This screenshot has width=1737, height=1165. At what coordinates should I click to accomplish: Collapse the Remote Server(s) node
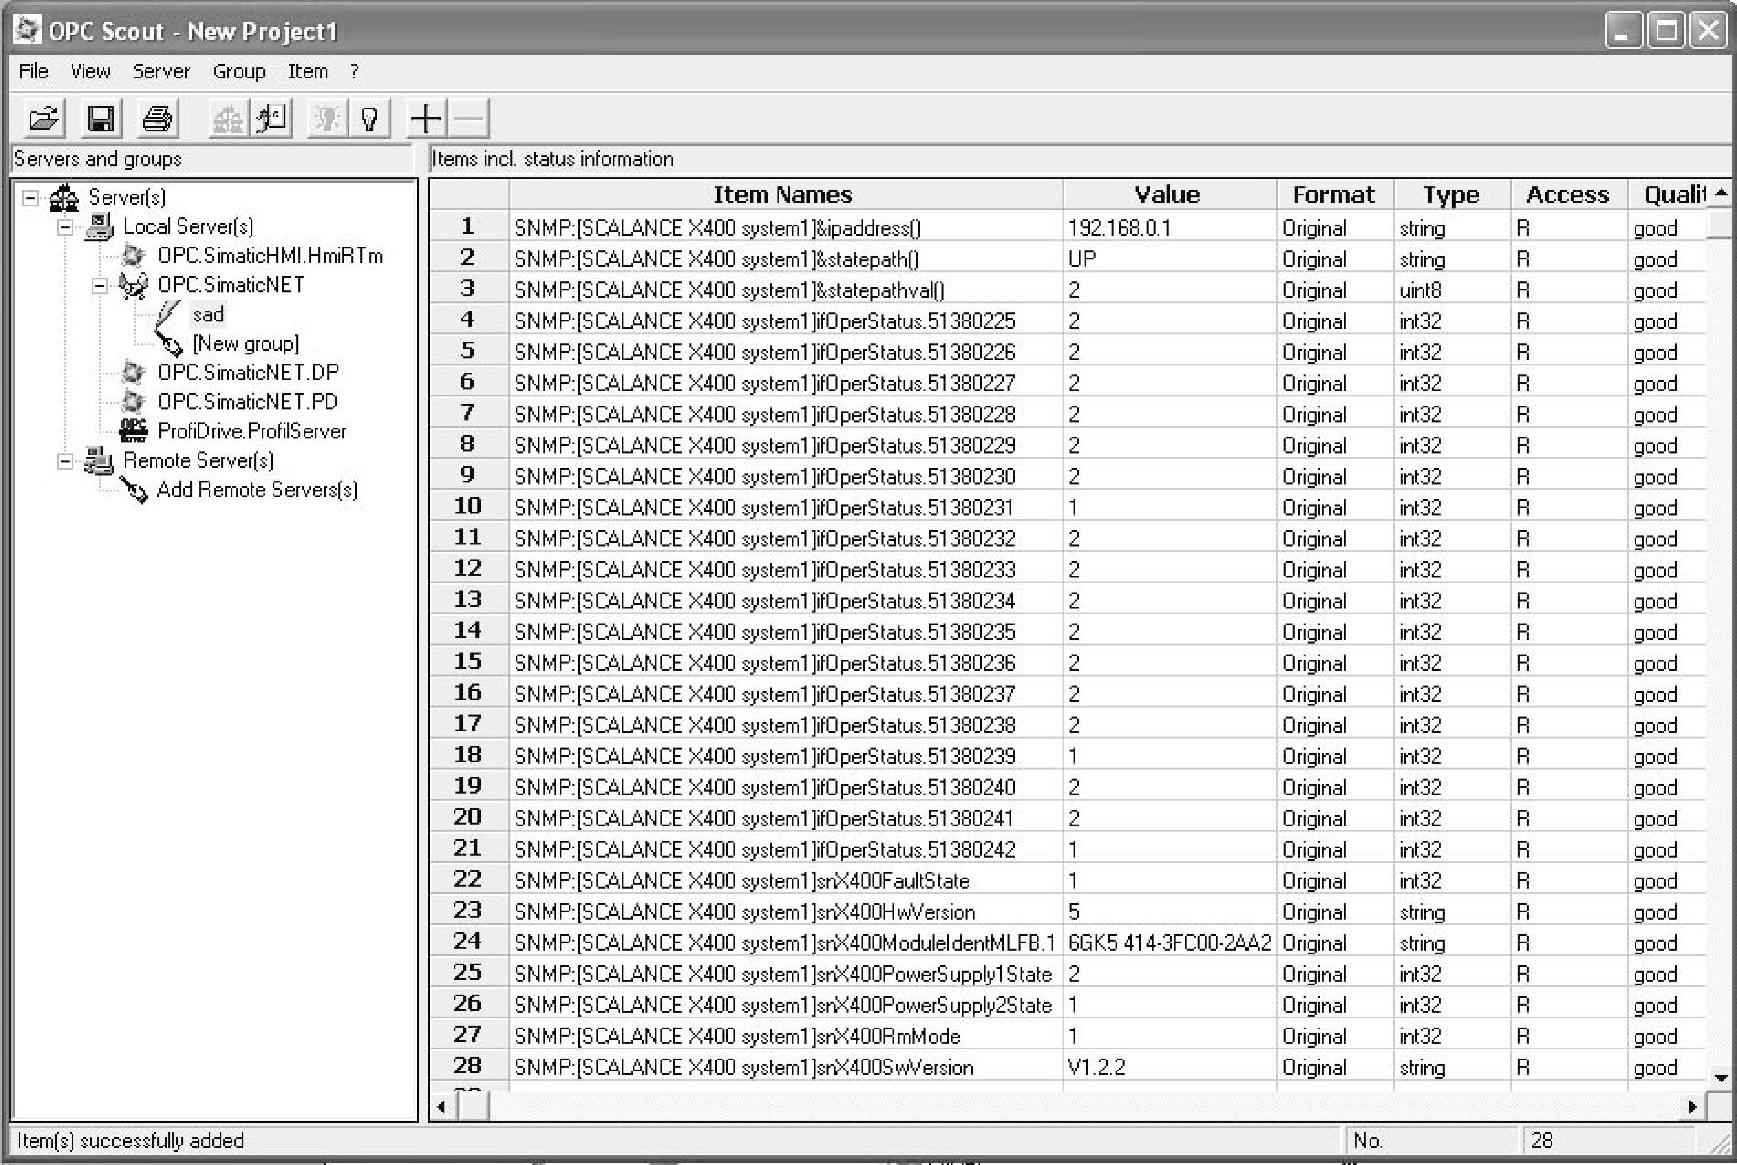coord(66,461)
